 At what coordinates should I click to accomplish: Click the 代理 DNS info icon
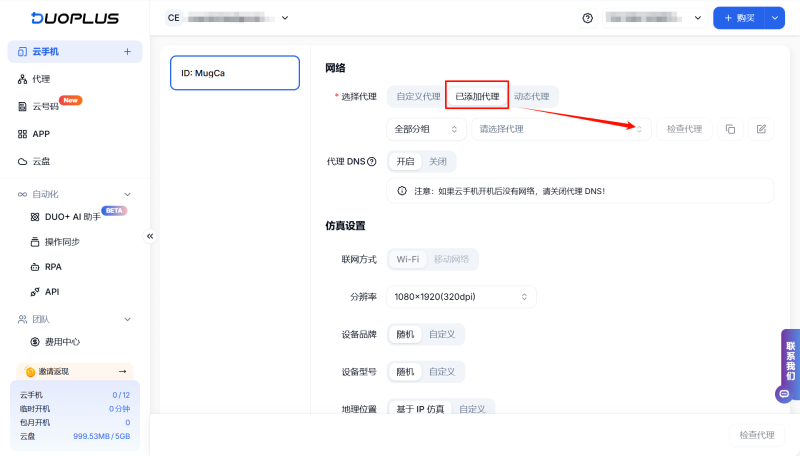[372, 162]
